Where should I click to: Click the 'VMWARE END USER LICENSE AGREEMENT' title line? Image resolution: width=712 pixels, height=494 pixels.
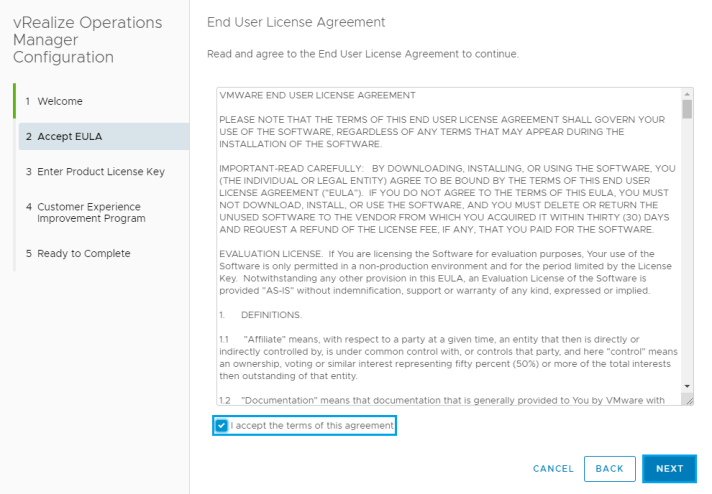[317, 95]
